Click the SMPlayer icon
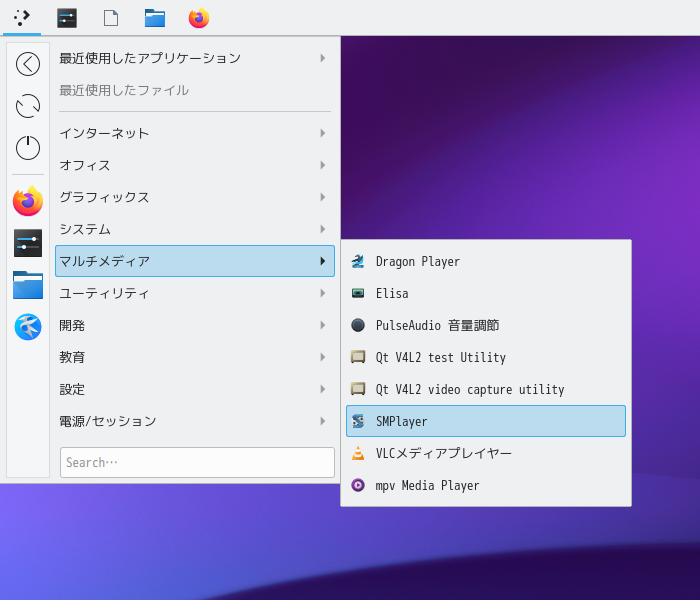The image size is (700, 600). 358,421
